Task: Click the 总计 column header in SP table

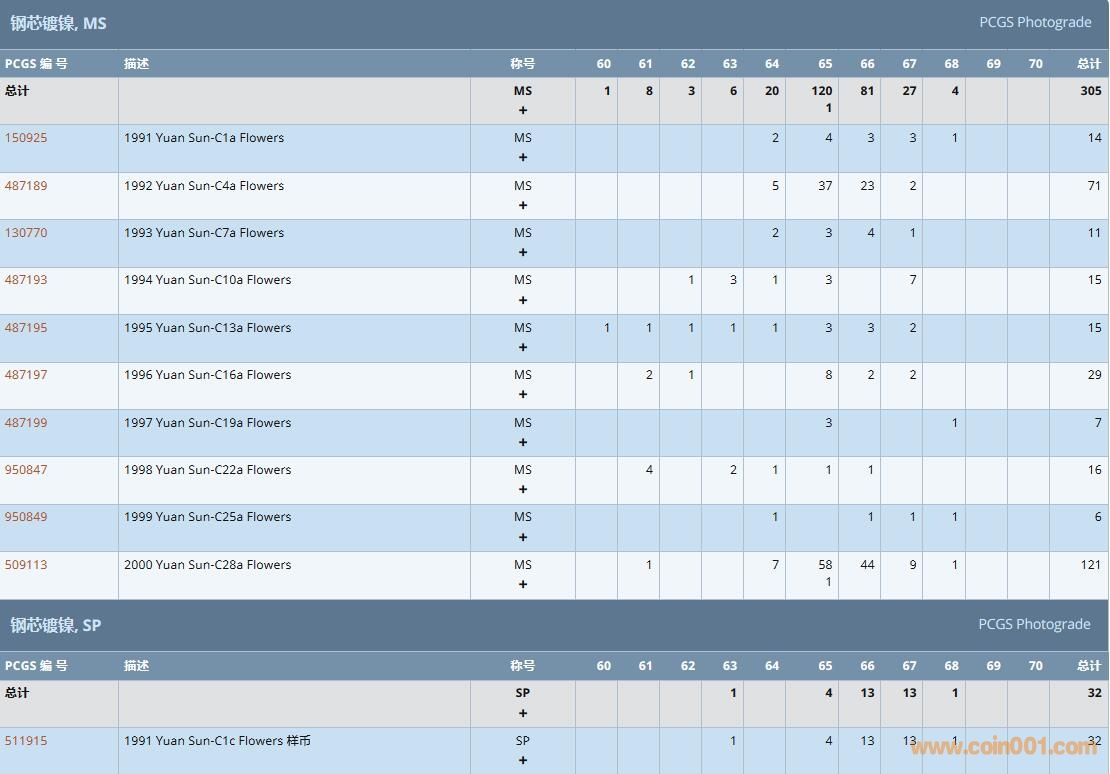Action: (x=1088, y=666)
